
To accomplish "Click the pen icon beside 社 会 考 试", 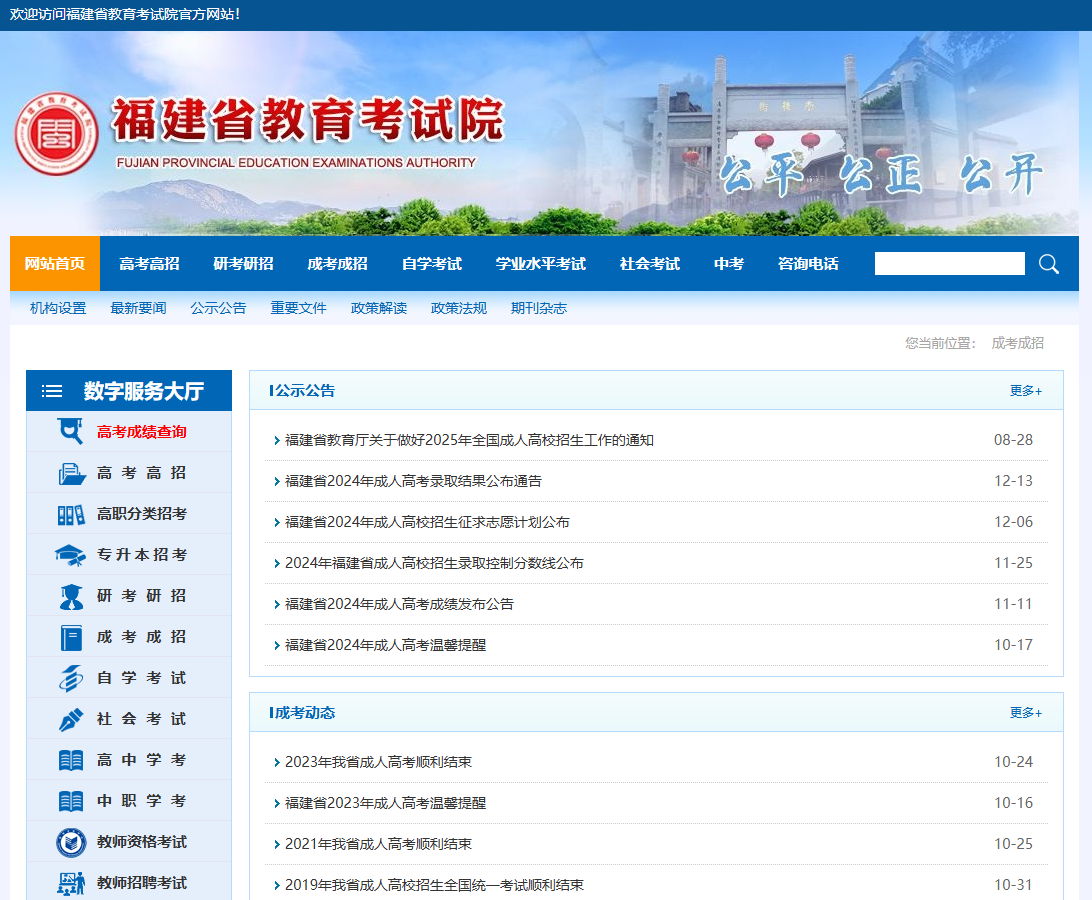I will (71, 720).
